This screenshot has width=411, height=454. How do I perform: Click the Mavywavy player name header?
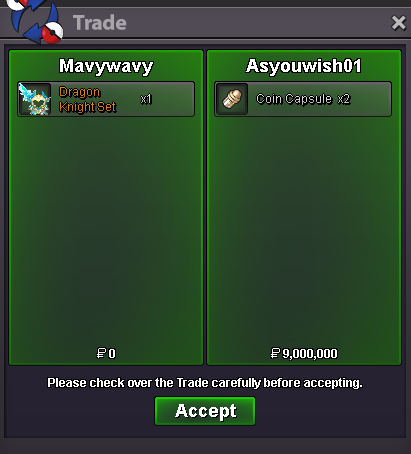click(106, 66)
